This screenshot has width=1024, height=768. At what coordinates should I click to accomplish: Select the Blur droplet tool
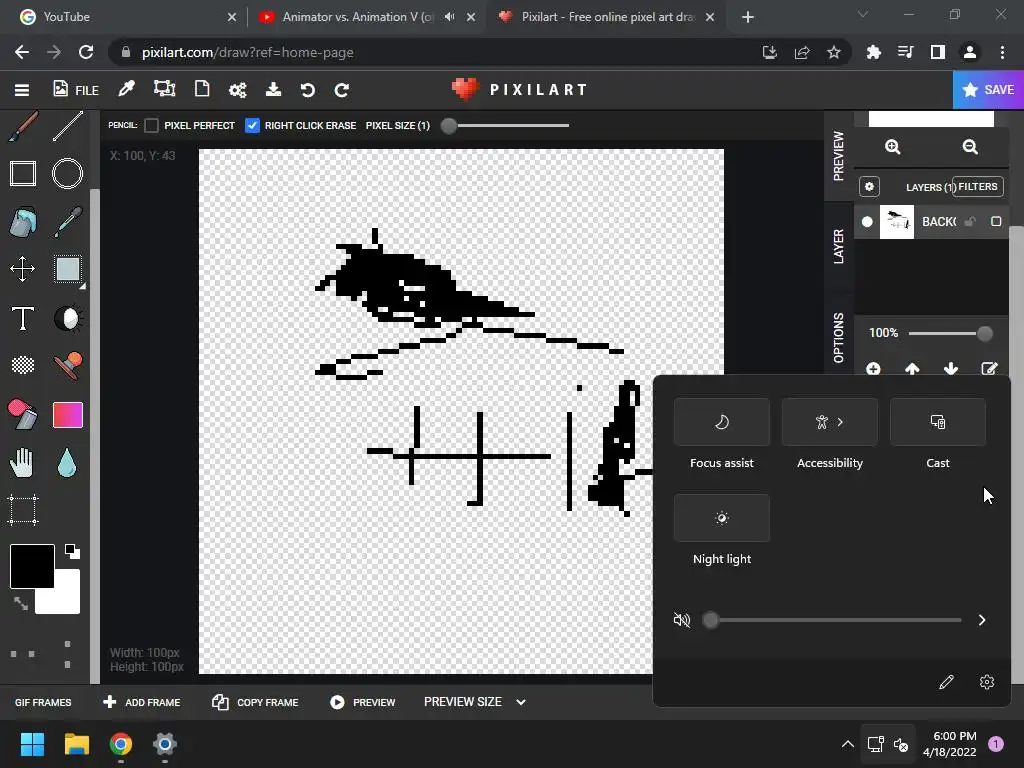pos(67,463)
